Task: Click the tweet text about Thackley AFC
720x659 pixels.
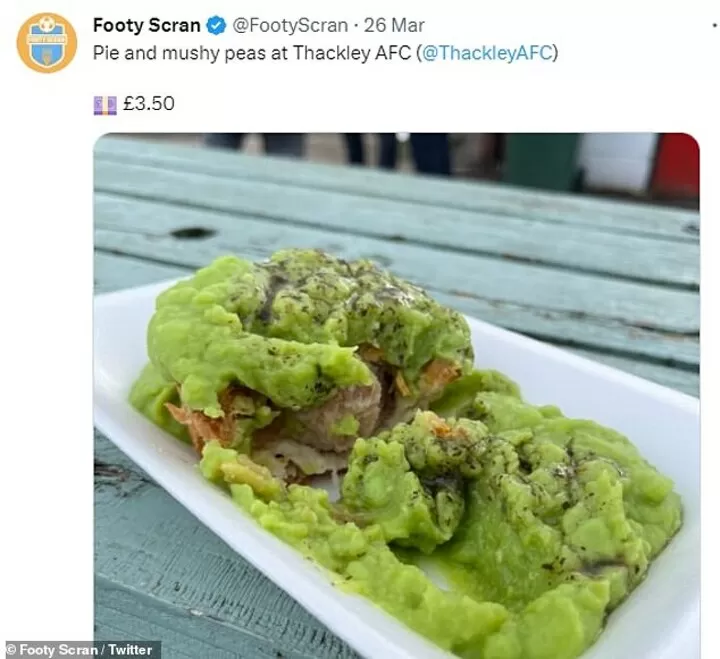Action: pyautogui.click(x=326, y=53)
